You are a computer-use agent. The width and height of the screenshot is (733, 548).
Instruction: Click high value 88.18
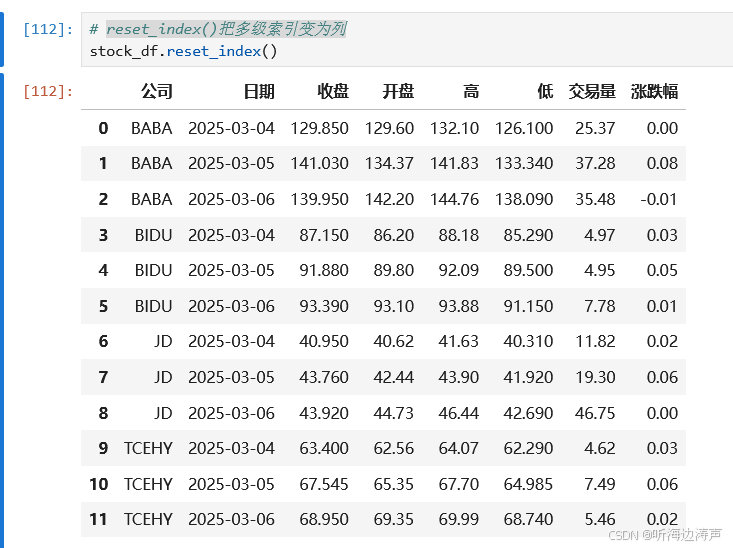[x=459, y=235]
